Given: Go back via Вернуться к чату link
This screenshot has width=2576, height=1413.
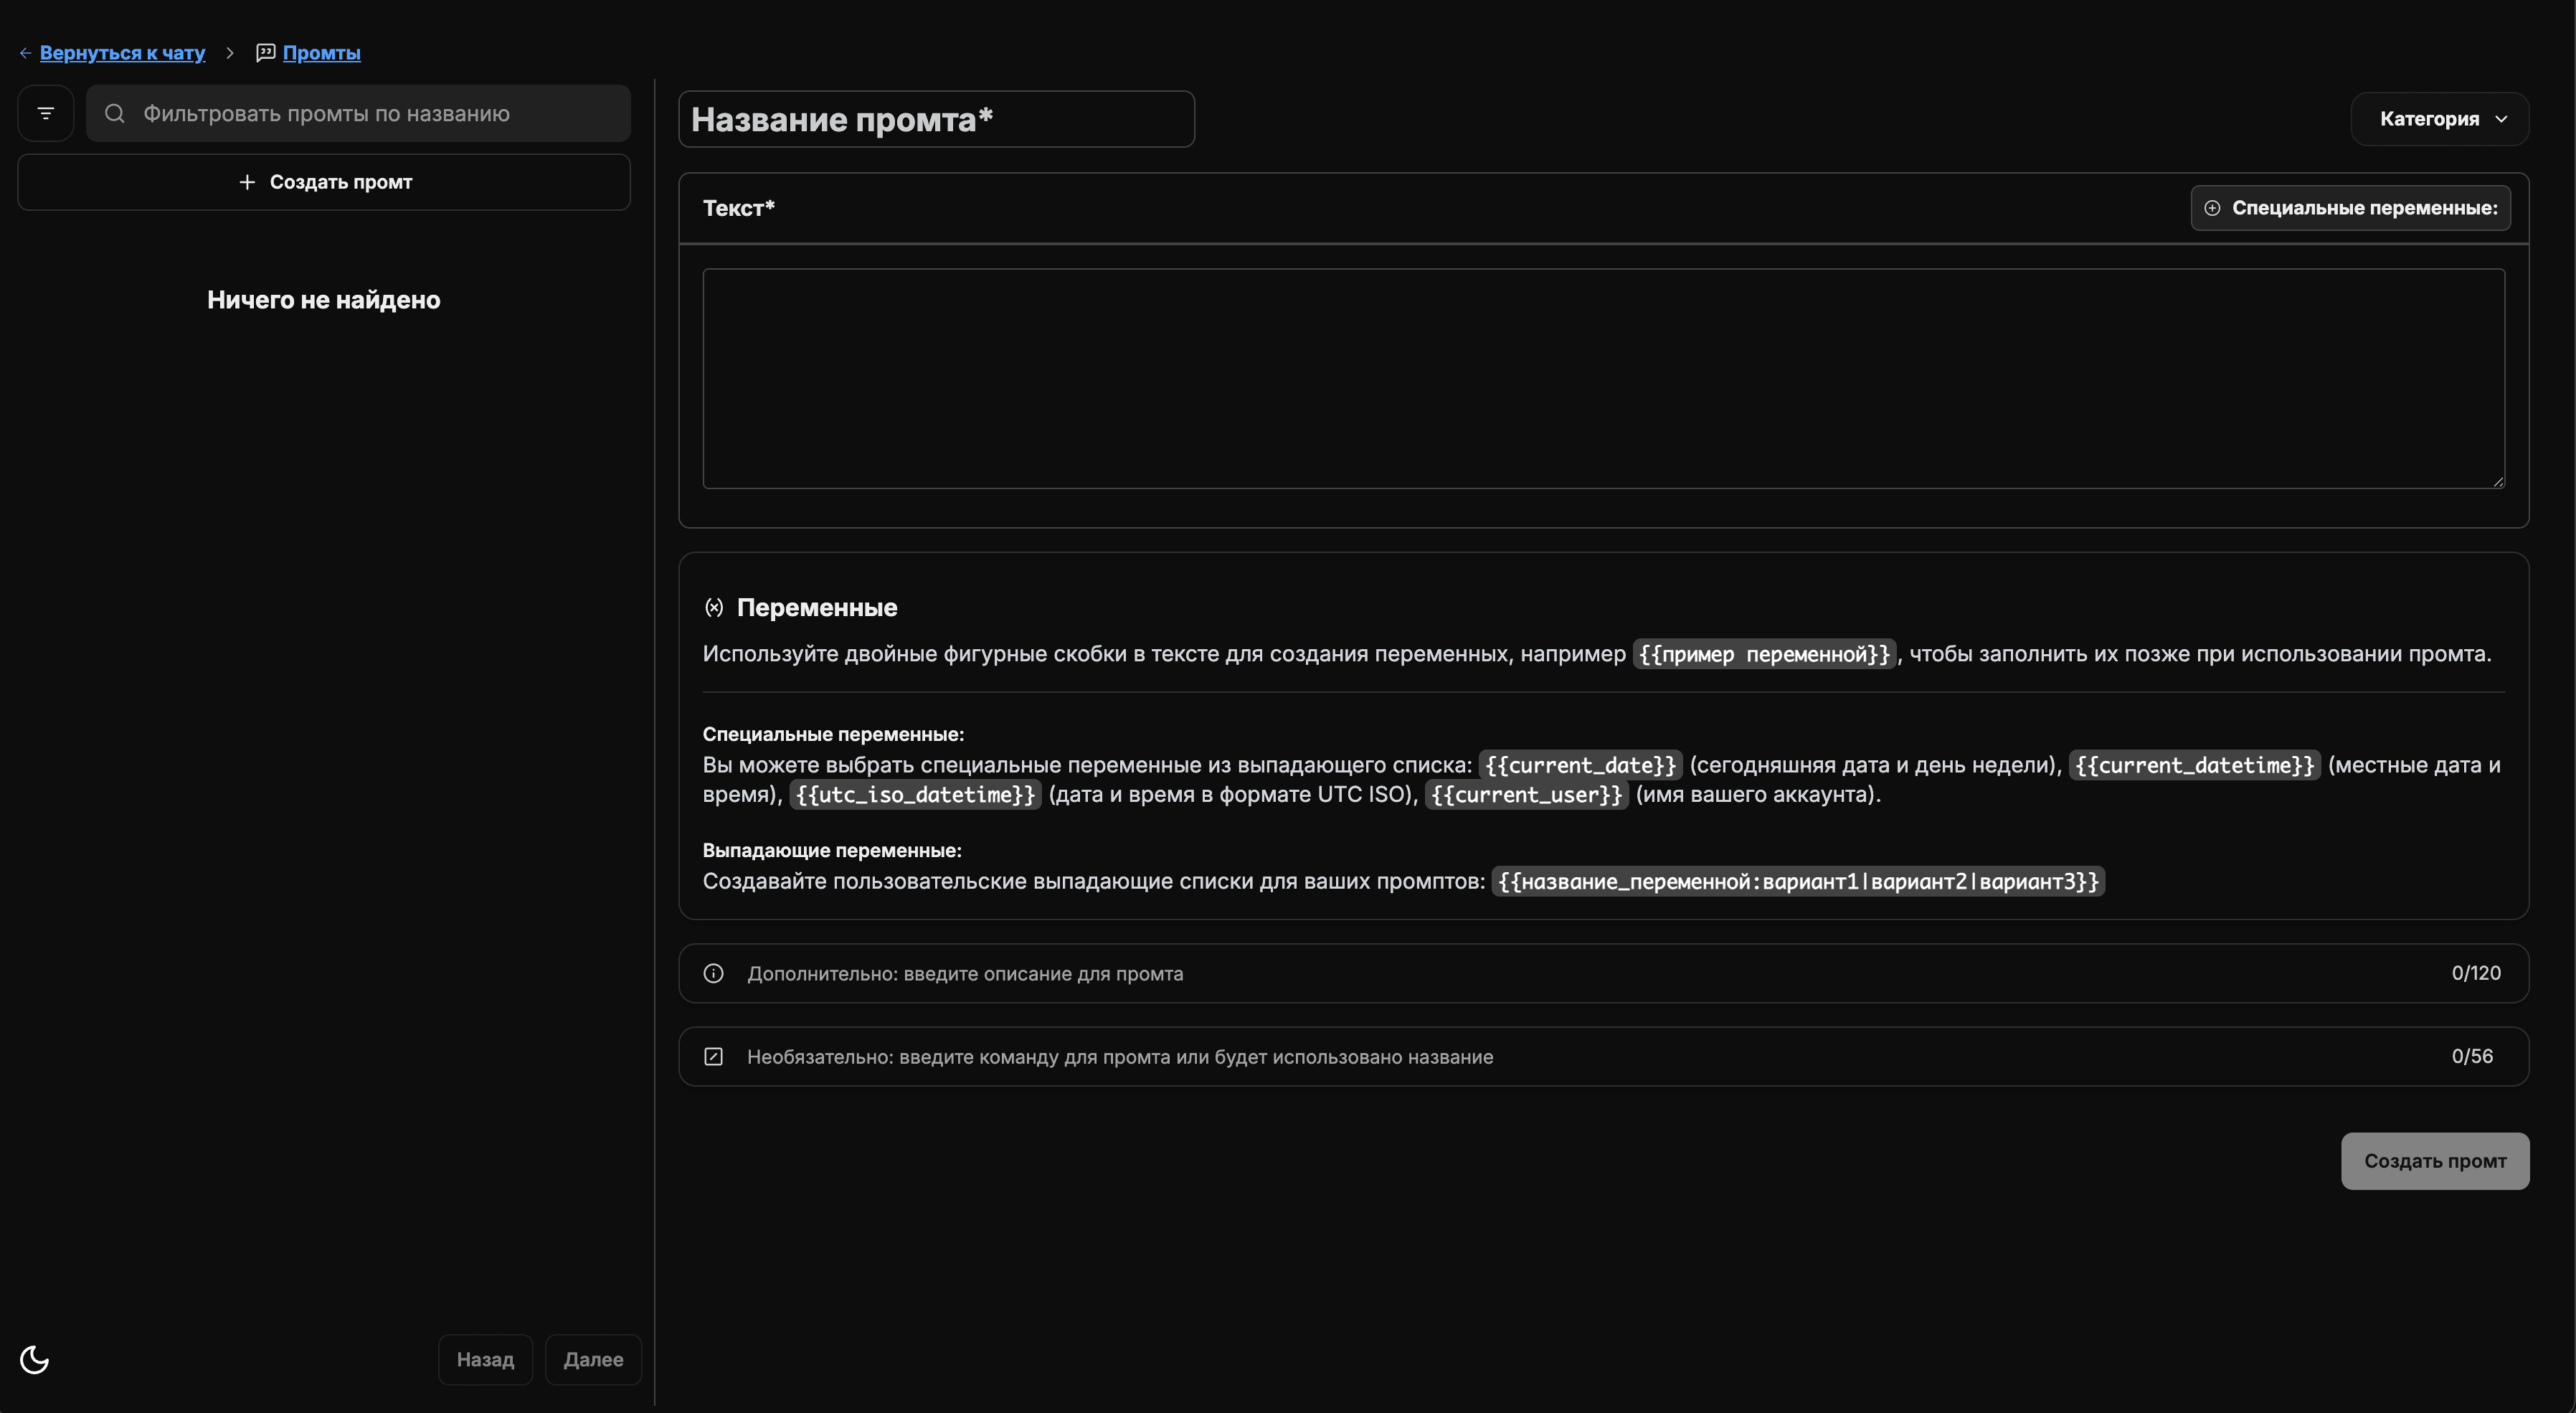Looking at the screenshot, I should coord(122,53).
